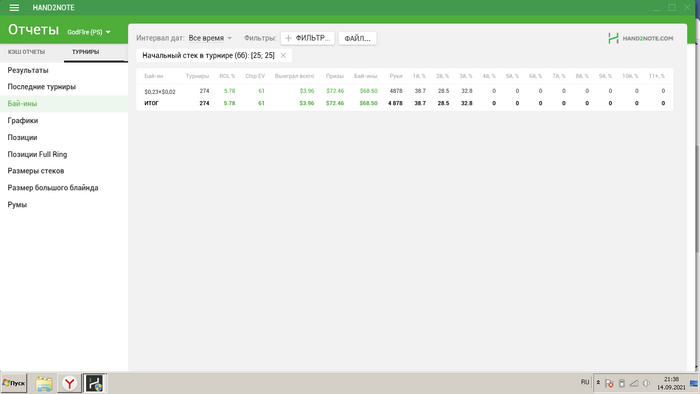Open the file explorer taskbar icon
The image size is (700, 394).
coord(44,383)
